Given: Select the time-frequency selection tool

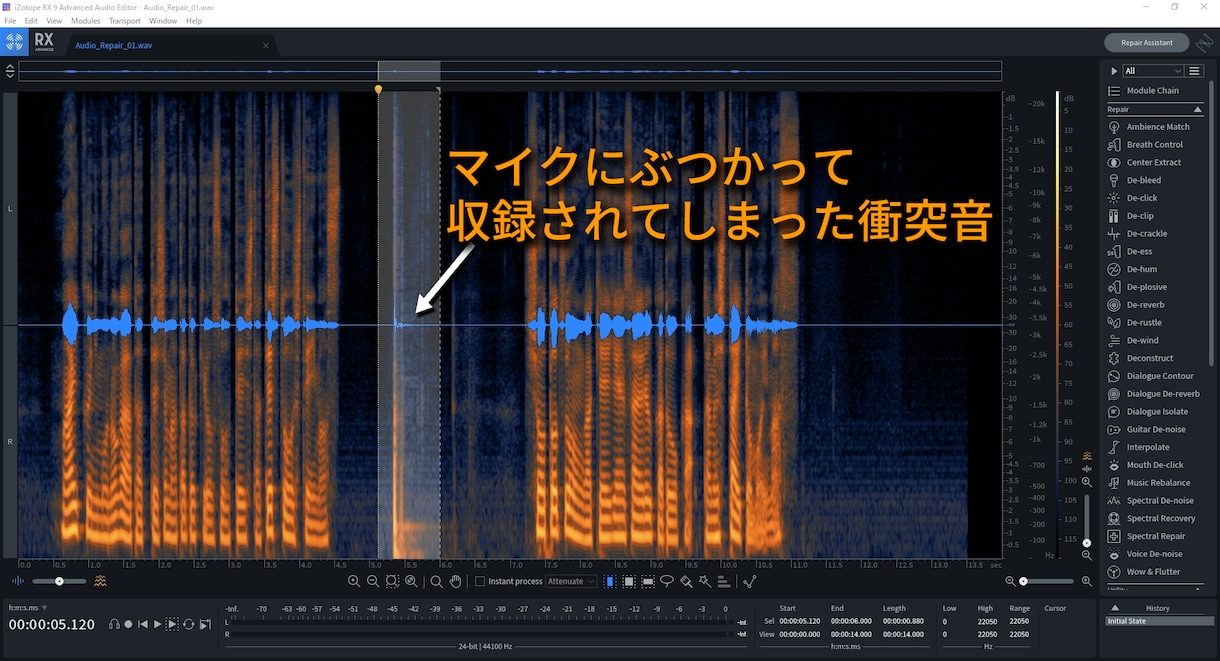Looking at the screenshot, I should (x=628, y=581).
